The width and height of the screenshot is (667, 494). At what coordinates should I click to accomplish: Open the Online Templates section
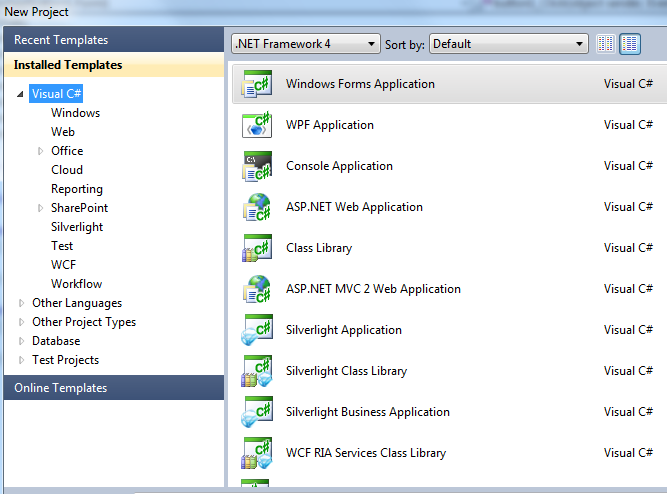(x=60, y=388)
